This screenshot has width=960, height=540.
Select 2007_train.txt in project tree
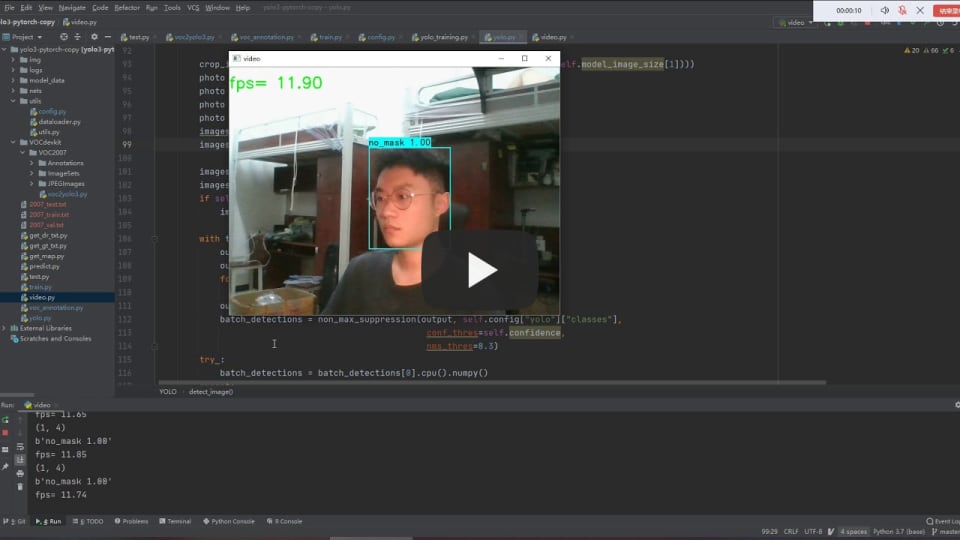45,215
